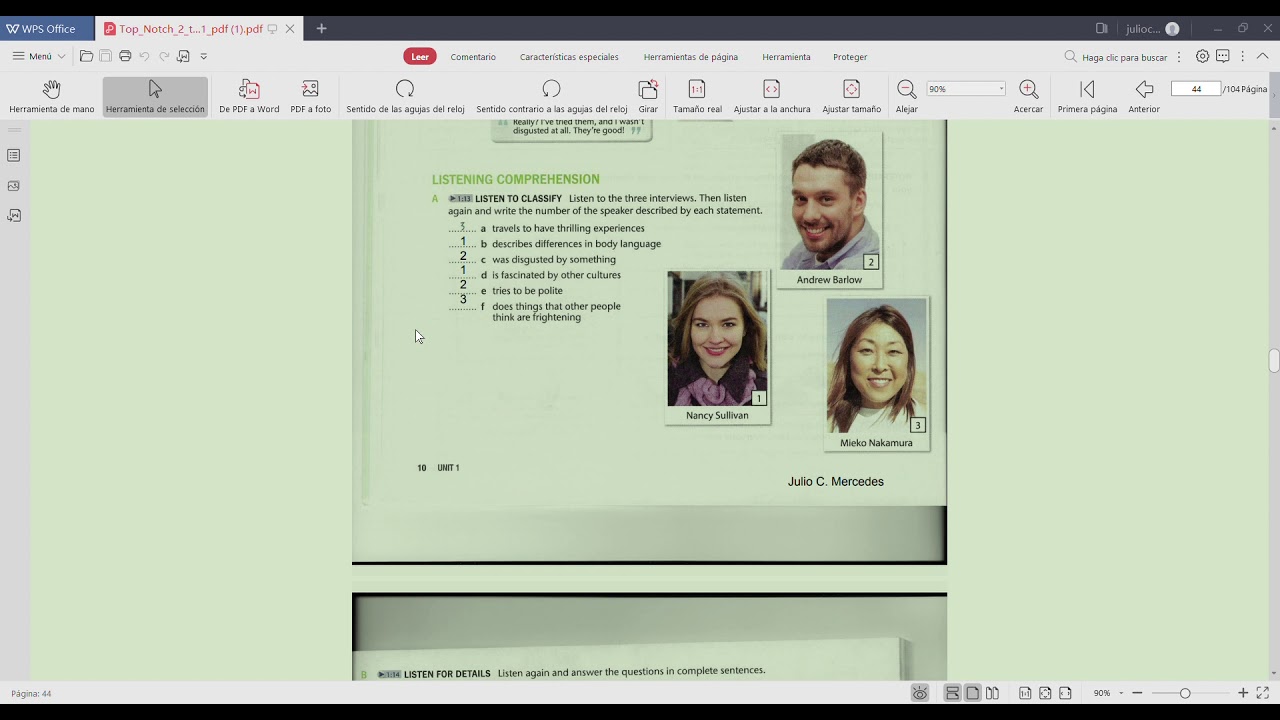The height and width of the screenshot is (720, 1280).
Task: Rotate page Sentido de las agujas del reloj
Action: 405,97
